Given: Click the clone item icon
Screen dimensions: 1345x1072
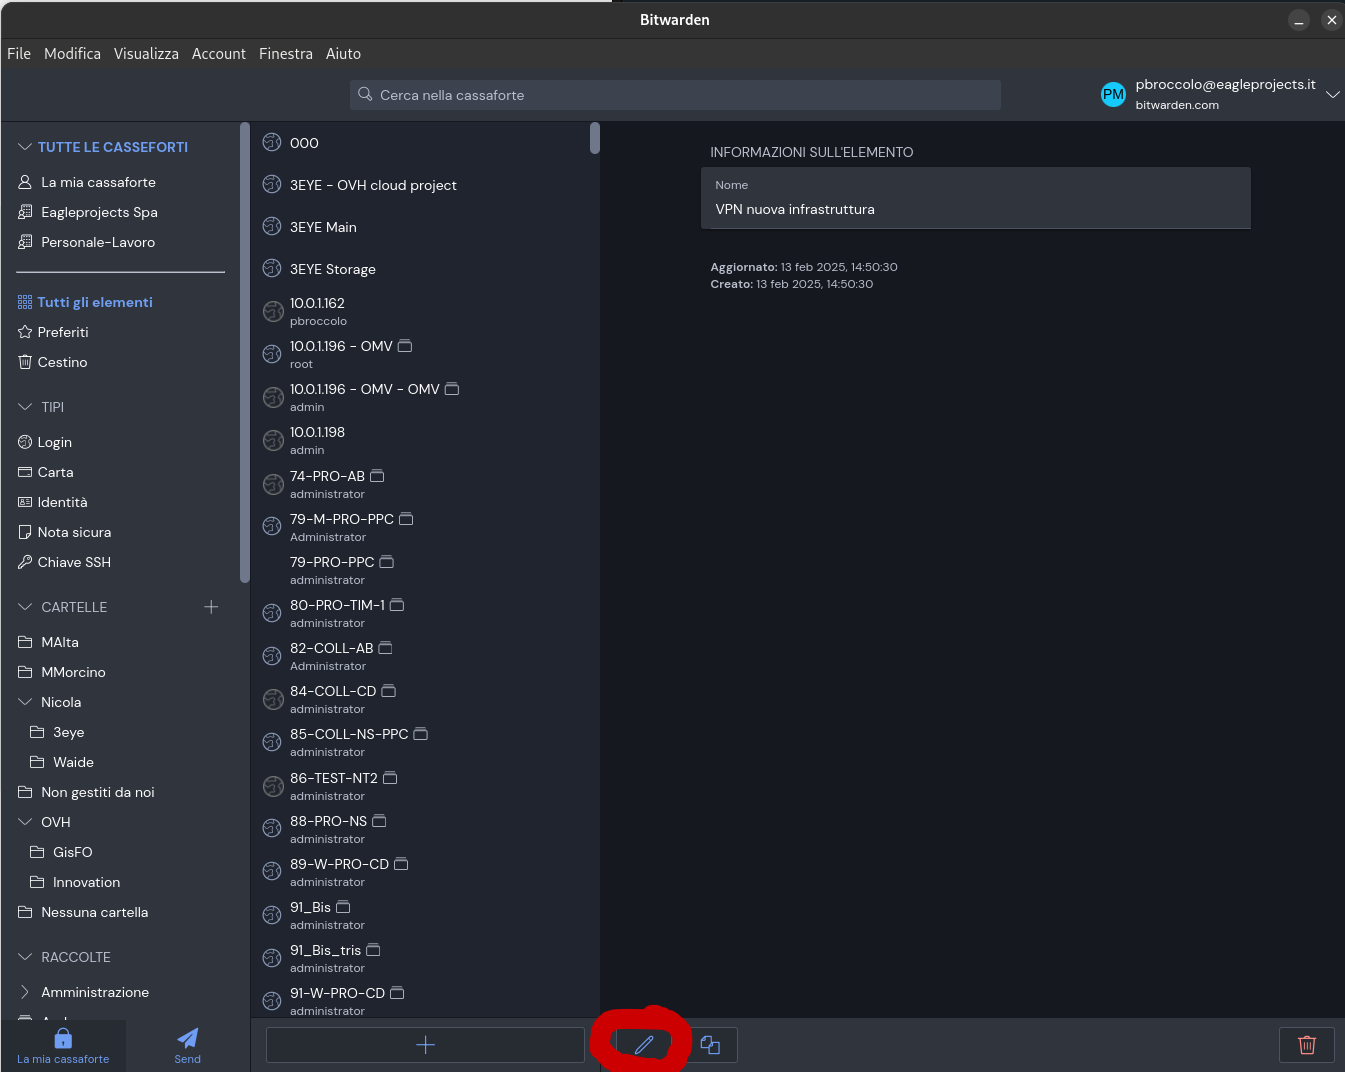Looking at the screenshot, I should 710,1045.
